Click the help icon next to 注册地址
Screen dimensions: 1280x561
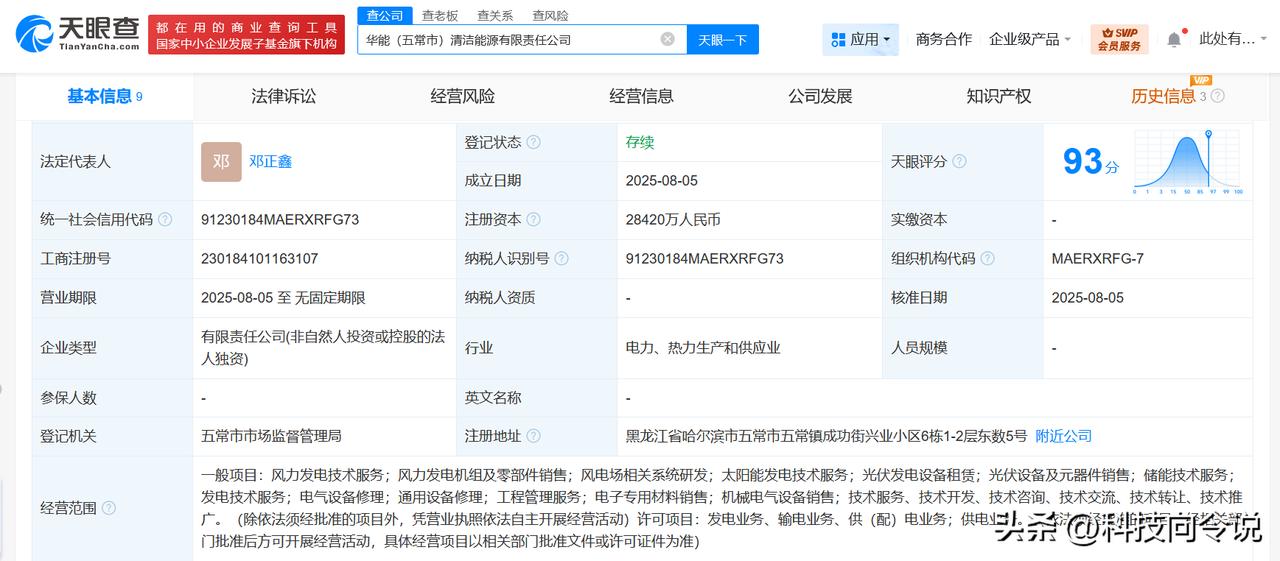pos(534,436)
